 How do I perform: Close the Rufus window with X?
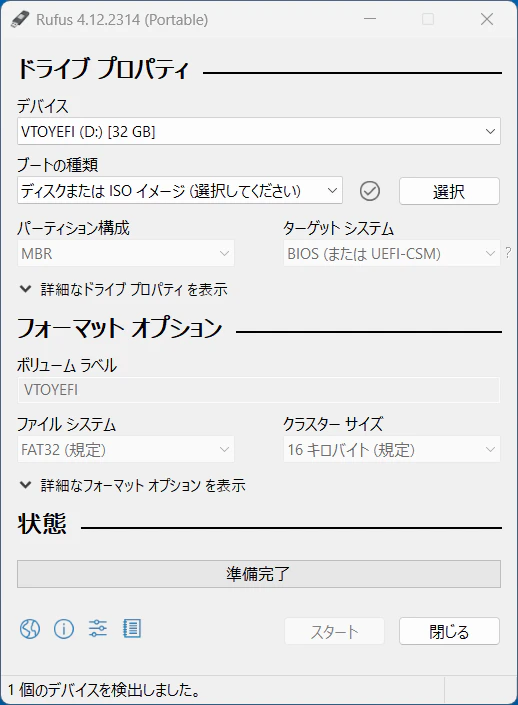(487, 19)
